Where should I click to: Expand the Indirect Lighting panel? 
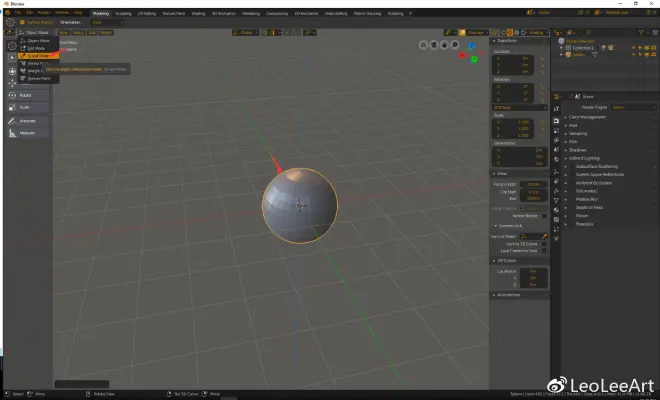(x=582, y=158)
